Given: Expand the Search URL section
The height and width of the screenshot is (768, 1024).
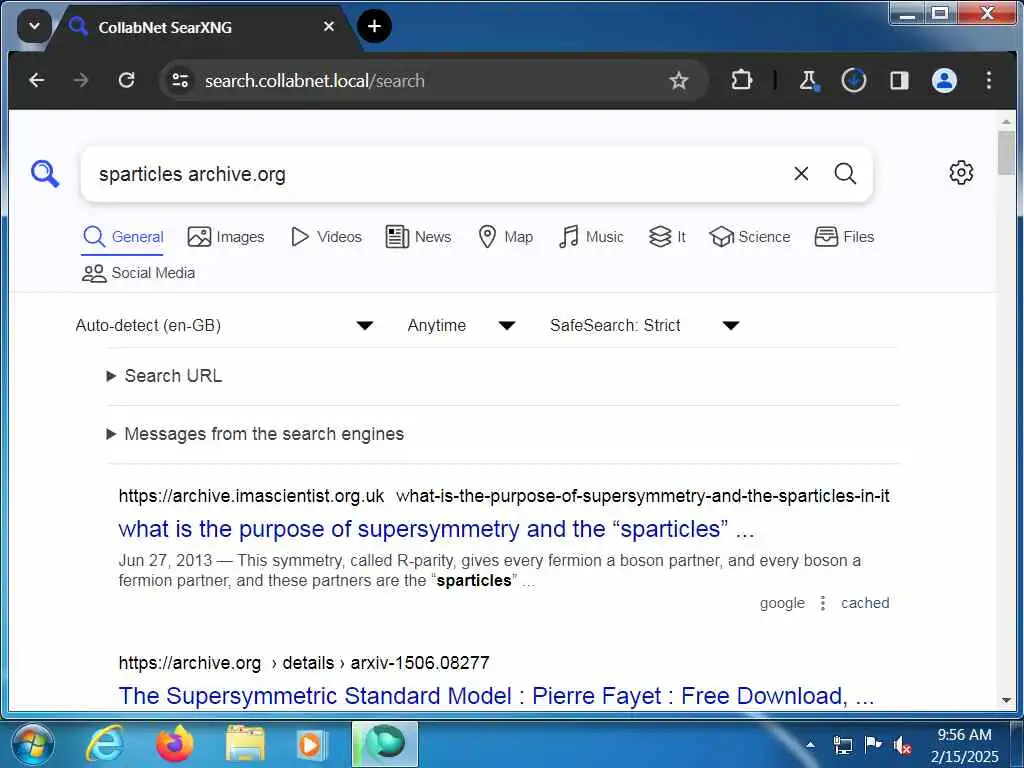Looking at the screenshot, I should point(165,376).
